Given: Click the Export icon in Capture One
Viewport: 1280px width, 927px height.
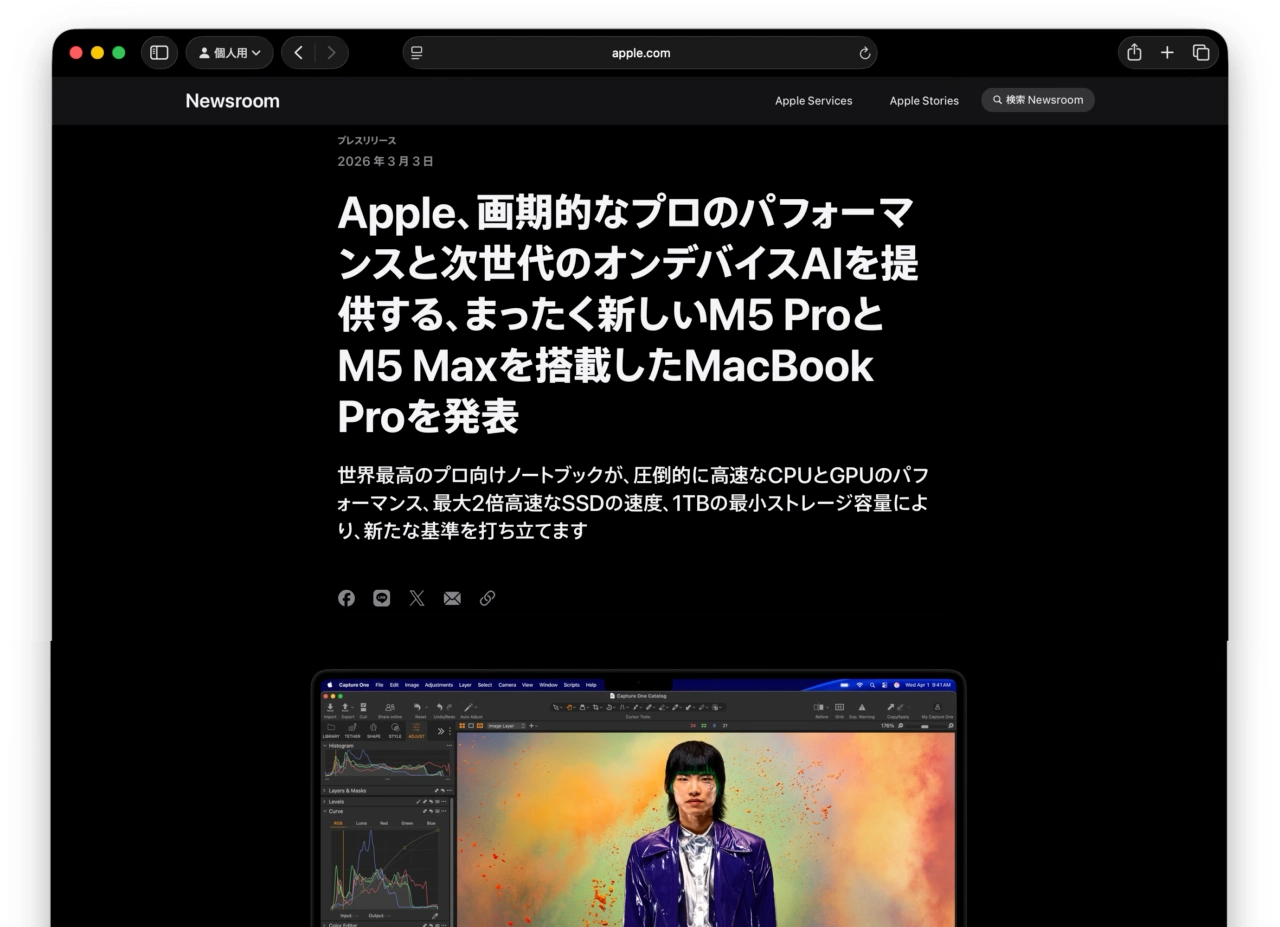Looking at the screenshot, I should pyautogui.click(x=345, y=706).
